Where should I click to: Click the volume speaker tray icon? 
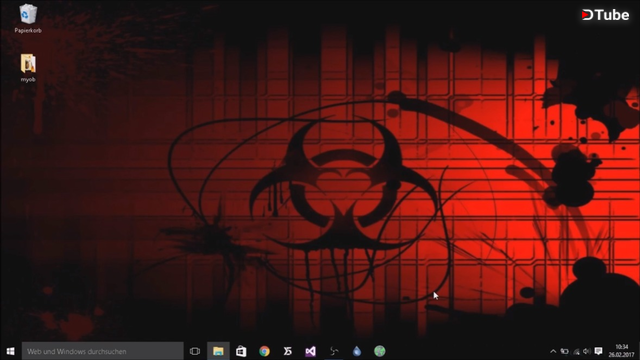(587, 351)
